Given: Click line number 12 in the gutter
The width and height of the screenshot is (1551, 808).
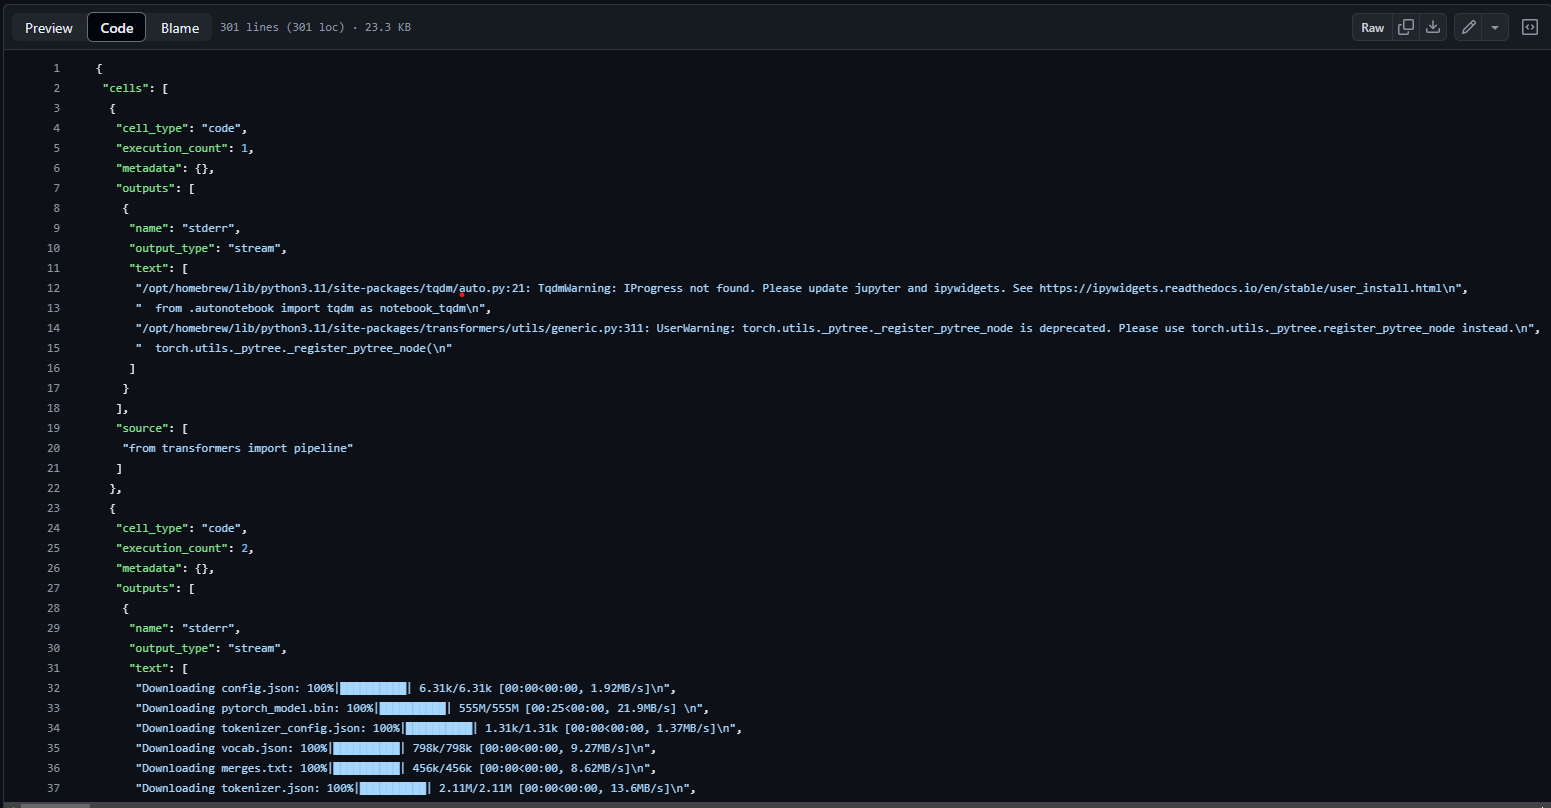Looking at the screenshot, I should click(x=53, y=288).
